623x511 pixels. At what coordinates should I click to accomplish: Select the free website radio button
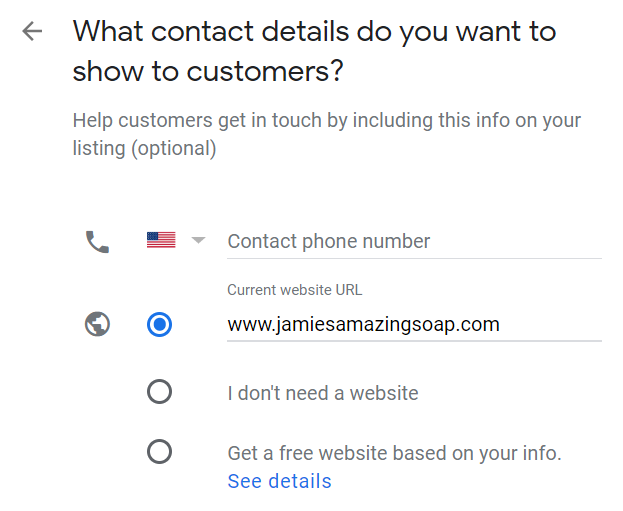[159, 452]
